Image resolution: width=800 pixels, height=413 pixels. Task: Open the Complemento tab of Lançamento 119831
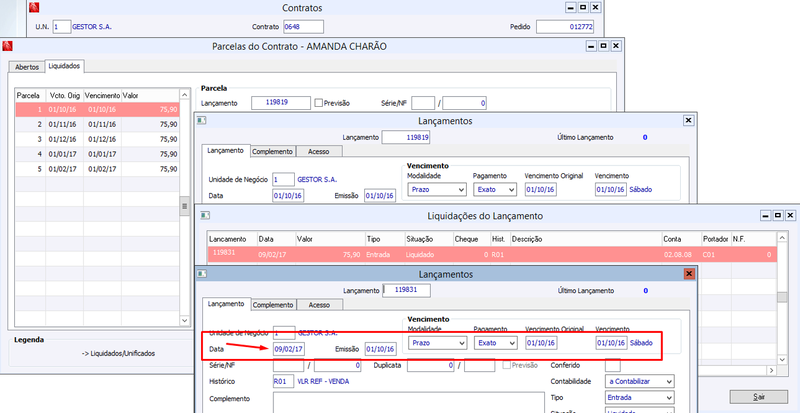[x=273, y=305]
